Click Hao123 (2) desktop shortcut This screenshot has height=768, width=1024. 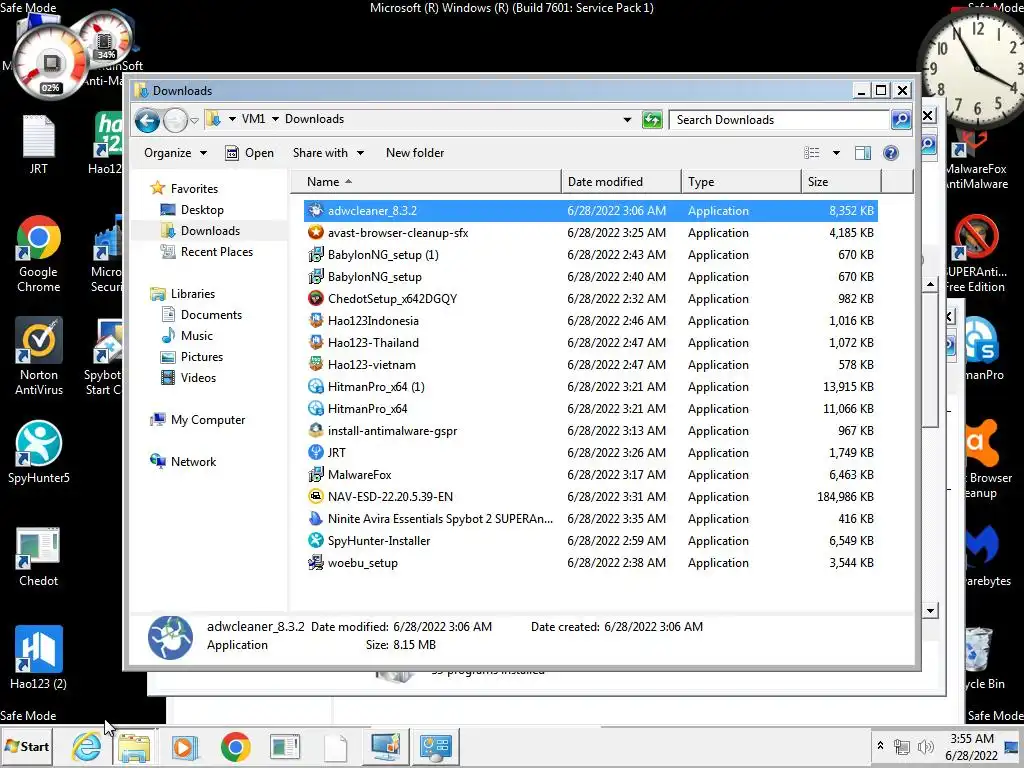pyautogui.click(x=39, y=658)
